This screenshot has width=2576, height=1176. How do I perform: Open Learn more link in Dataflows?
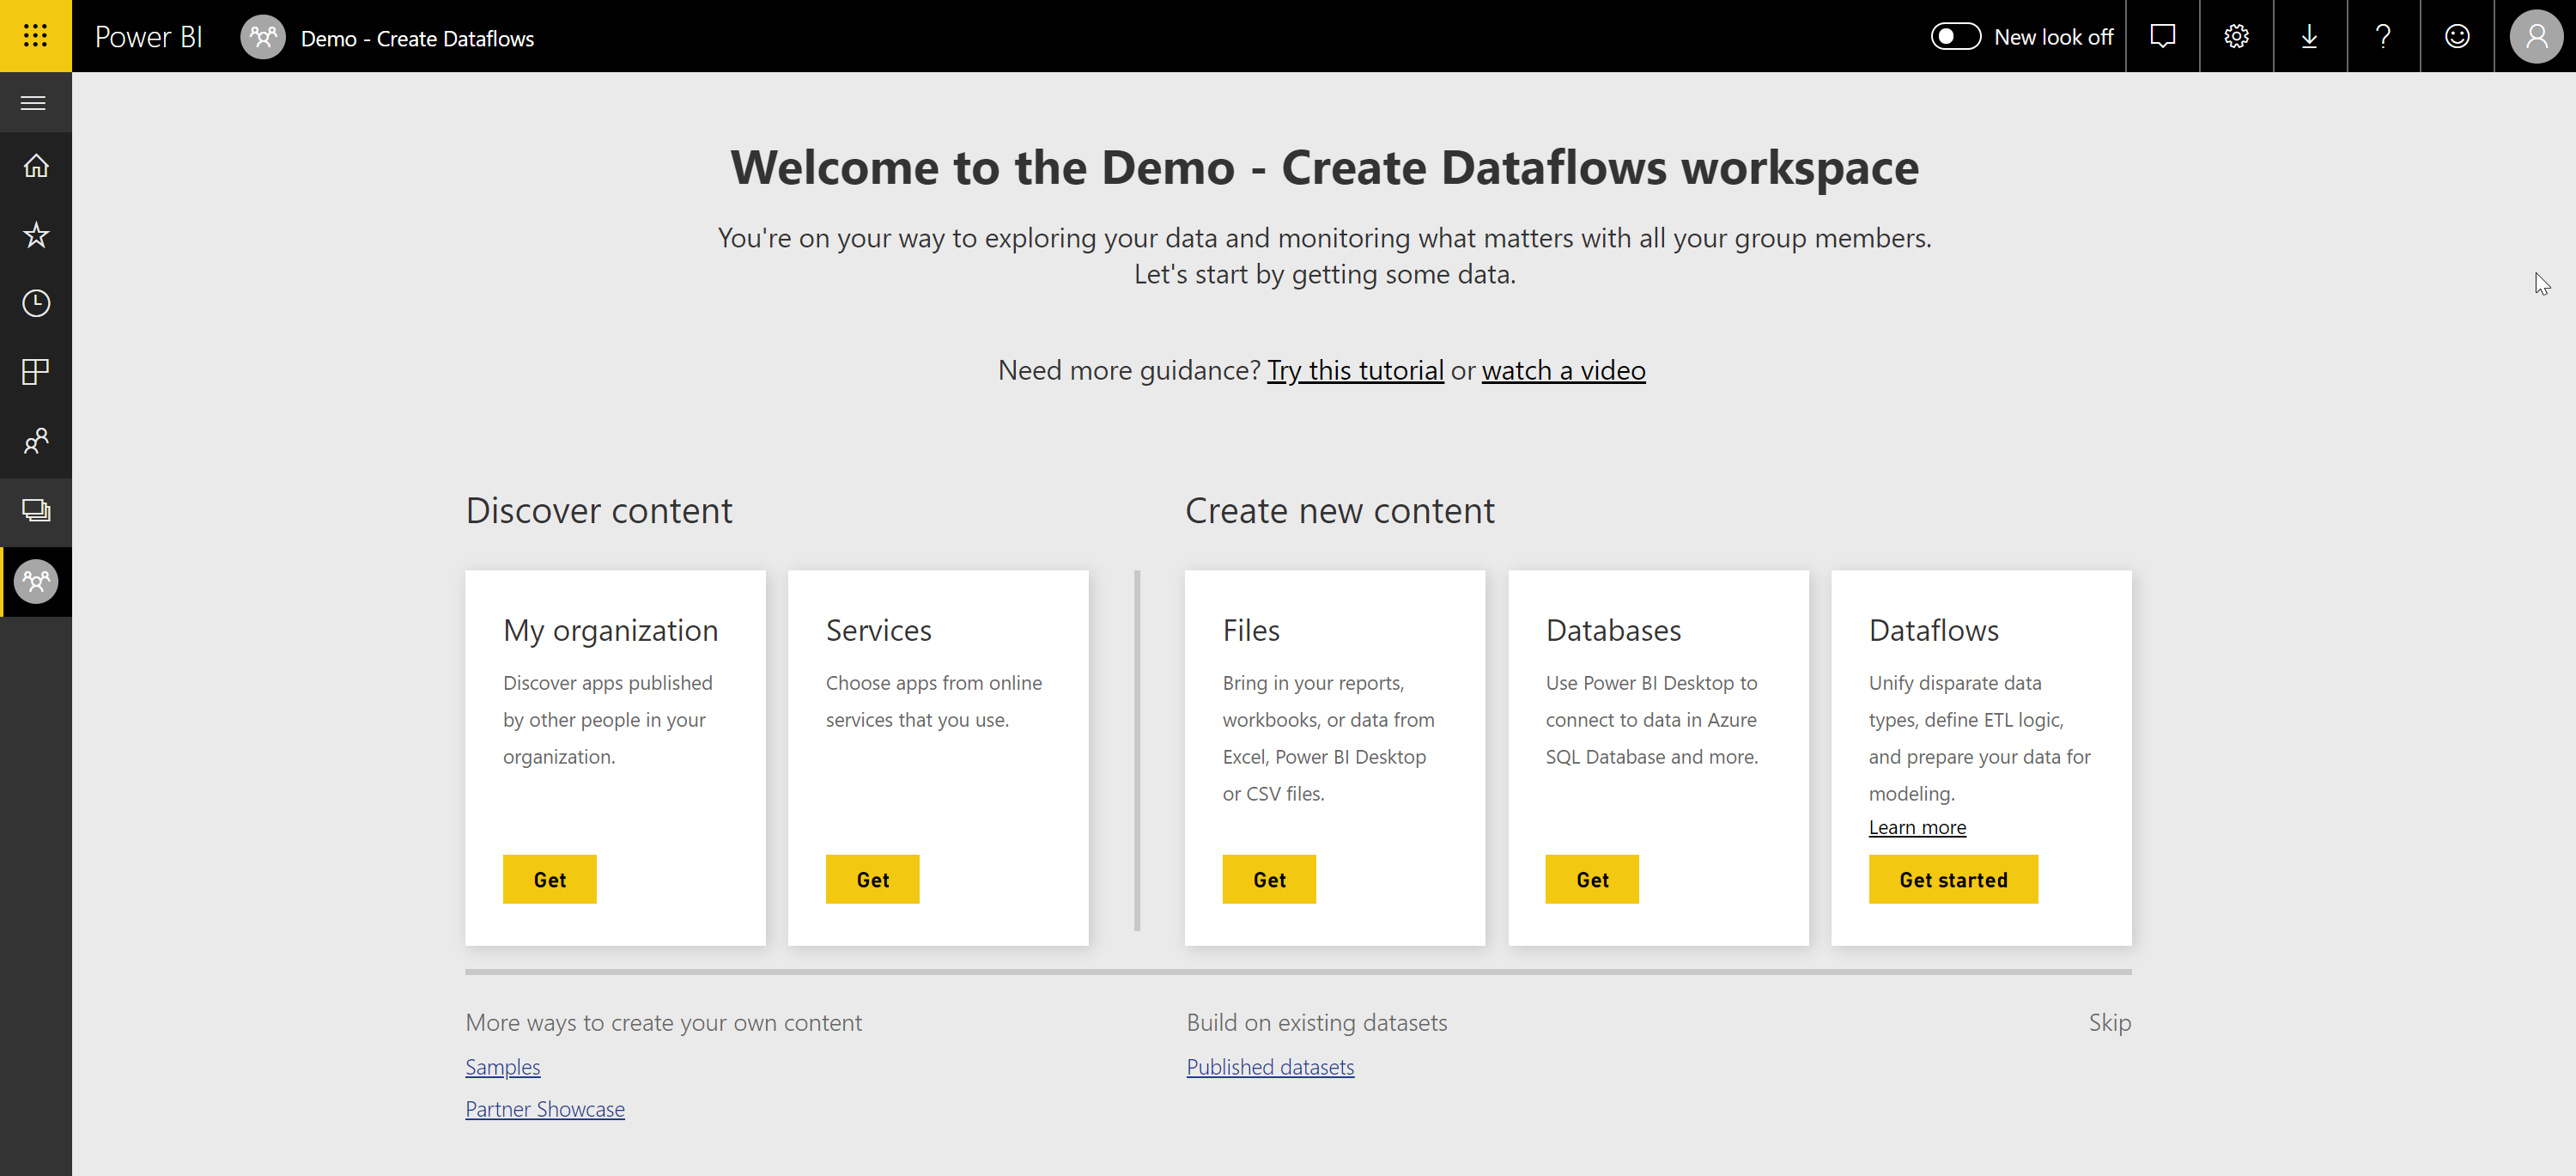tap(1917, 827)
